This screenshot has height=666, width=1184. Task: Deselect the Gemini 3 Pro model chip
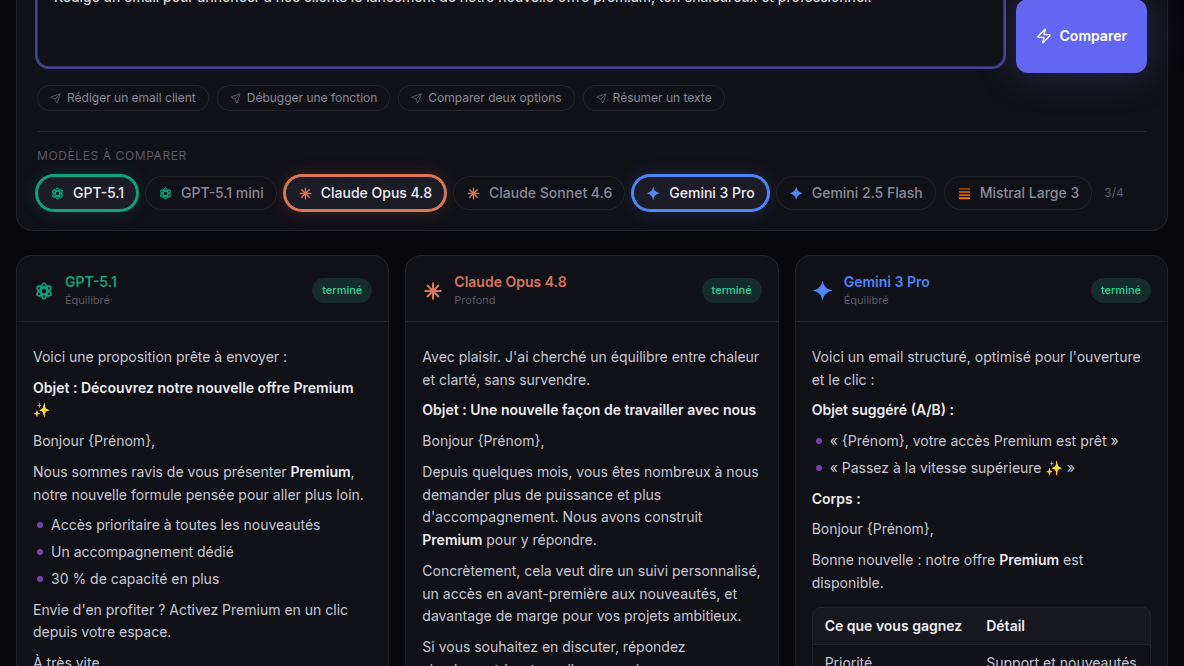coord(700,193)
